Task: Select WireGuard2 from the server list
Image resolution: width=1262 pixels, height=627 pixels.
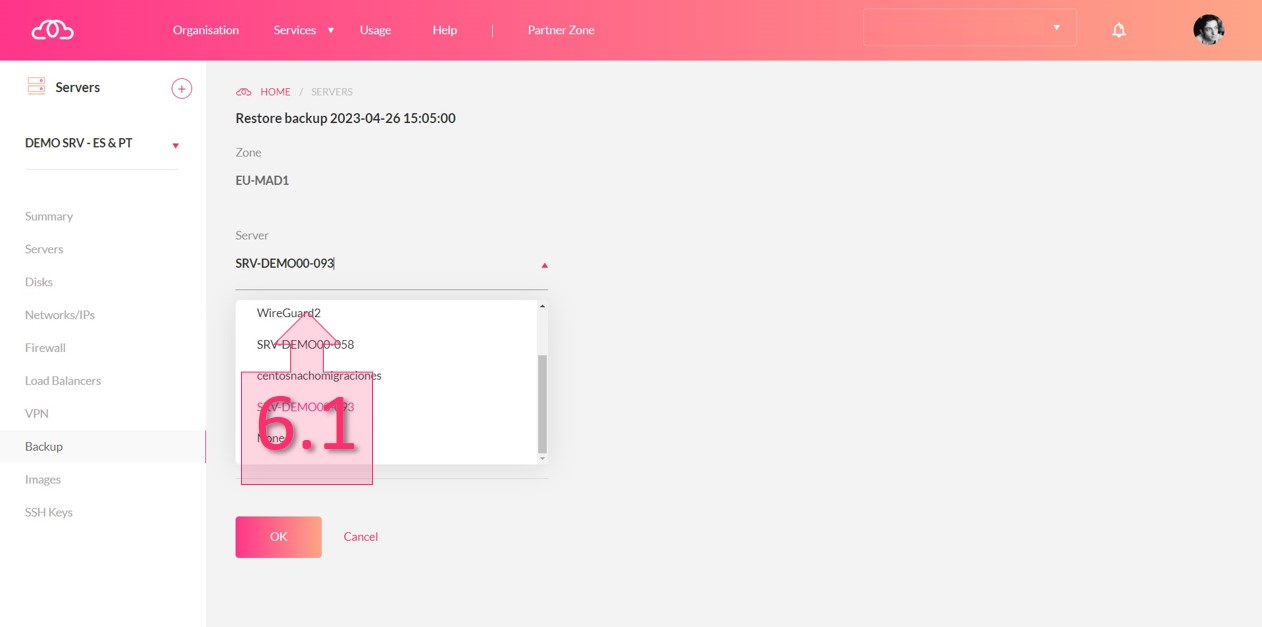Action: (289, 313)
